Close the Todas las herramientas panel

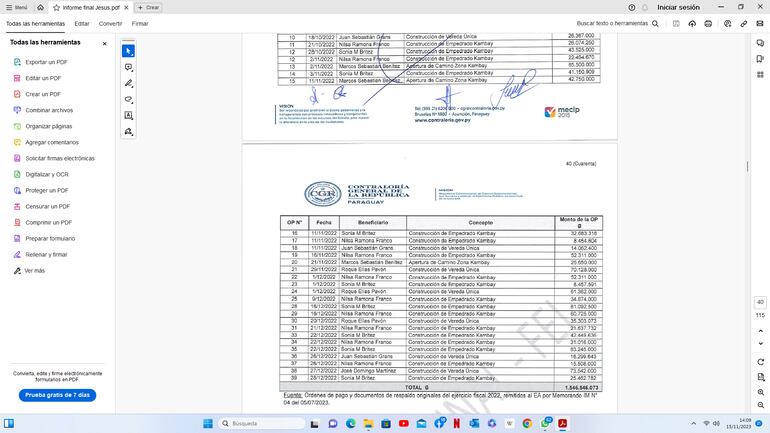(x=104, y=43)
